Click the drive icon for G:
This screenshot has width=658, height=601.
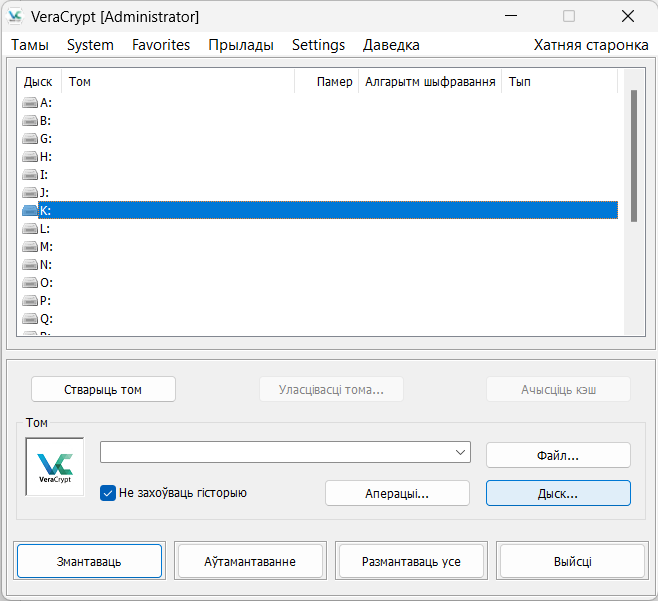pyautogui.click(x=30, y=138)
